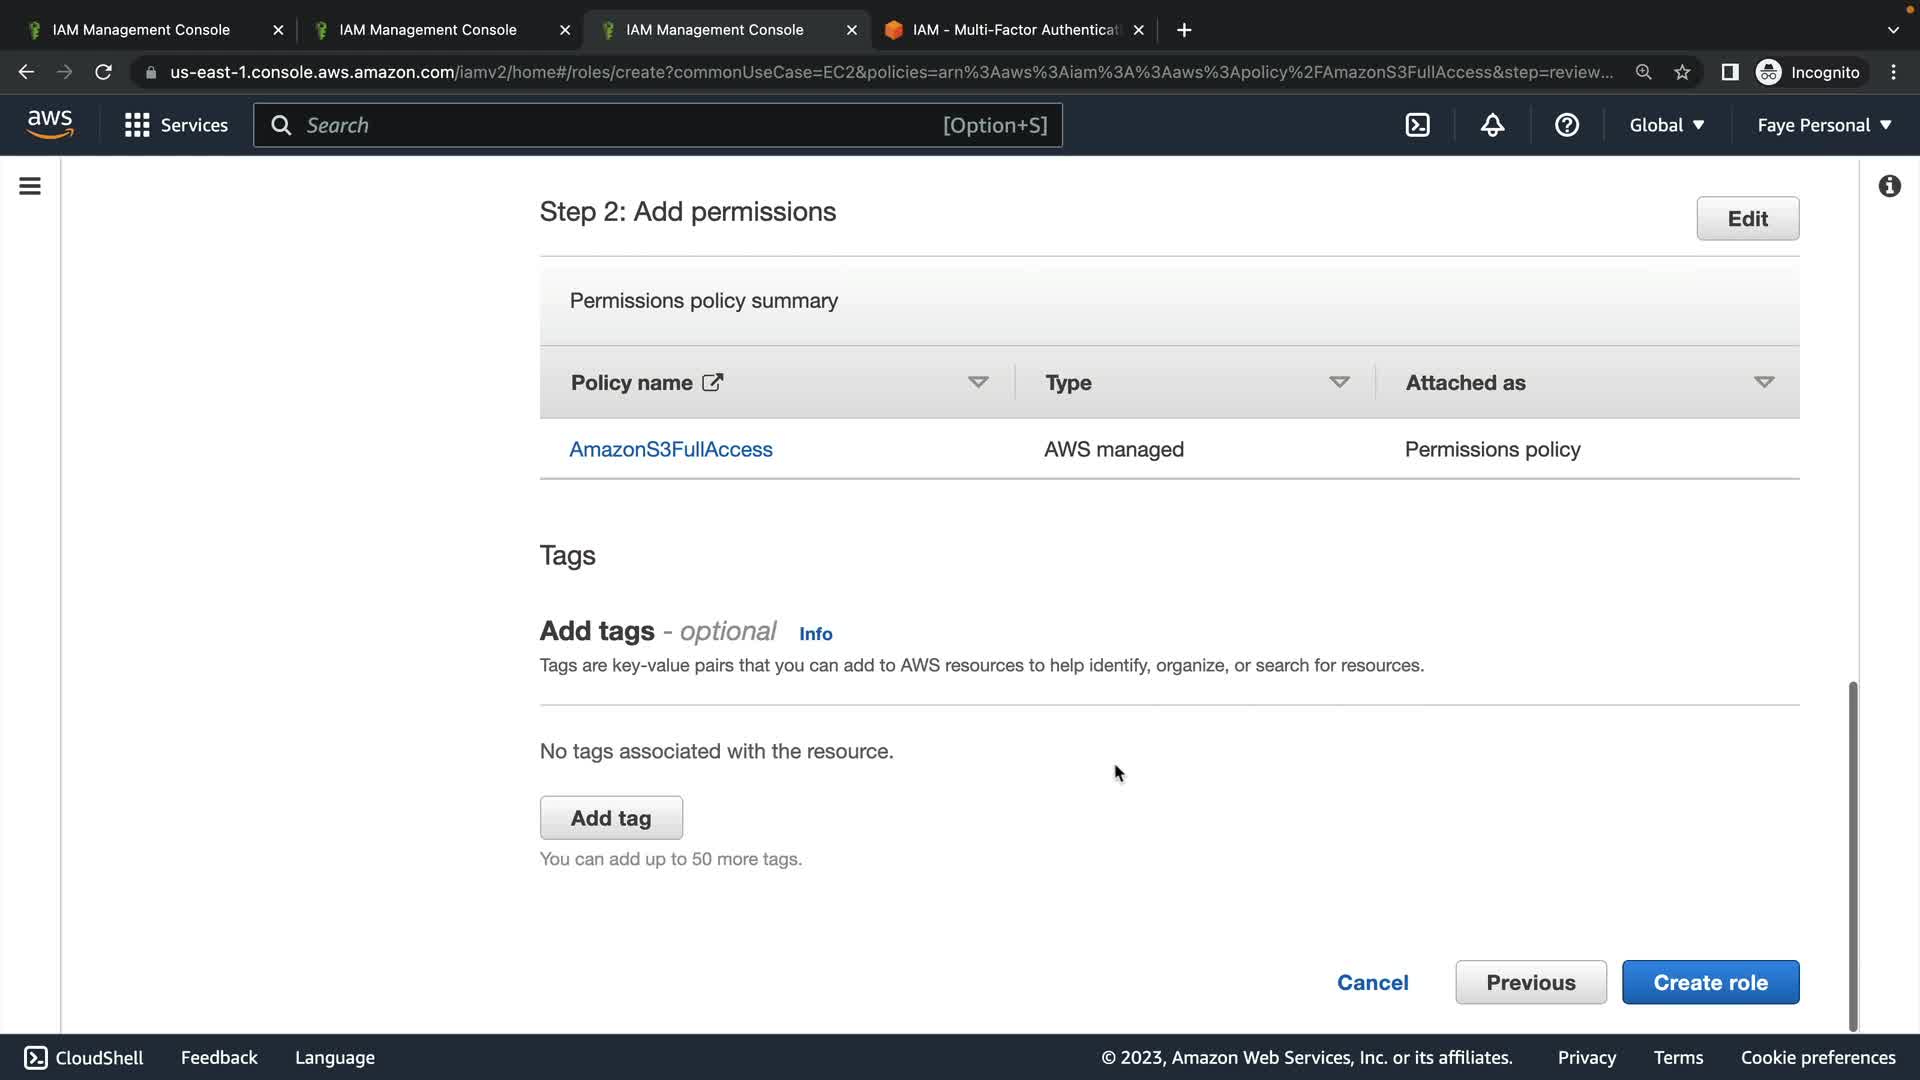The image size is (1920, 1080).
Task: Switch to the first IAM Management Console tab
Action: click(x=141, y=30)
